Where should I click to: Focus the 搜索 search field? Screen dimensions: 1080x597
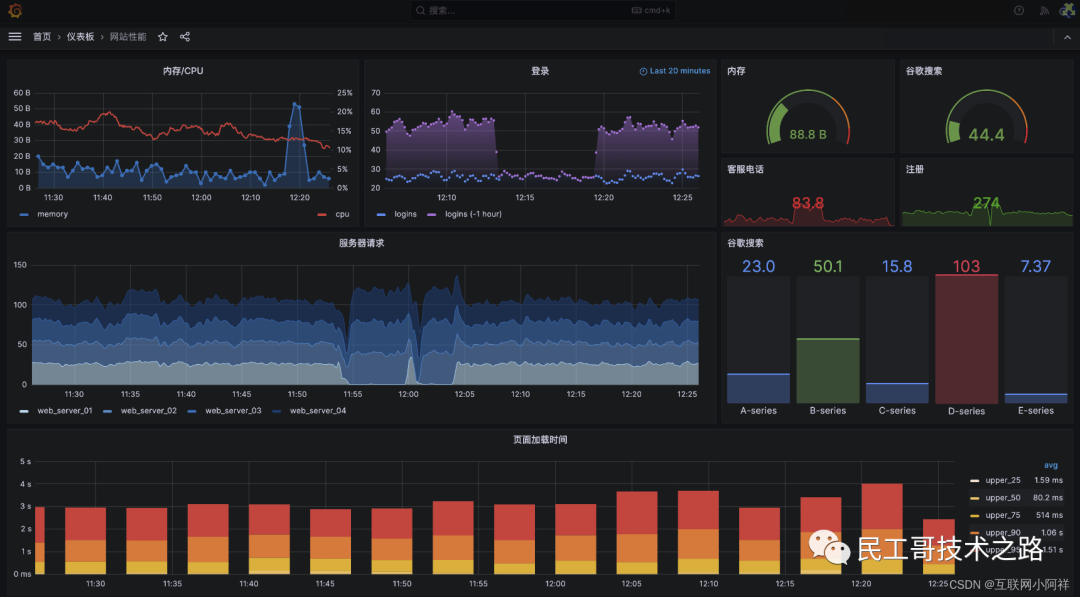[x=543, y=10]
